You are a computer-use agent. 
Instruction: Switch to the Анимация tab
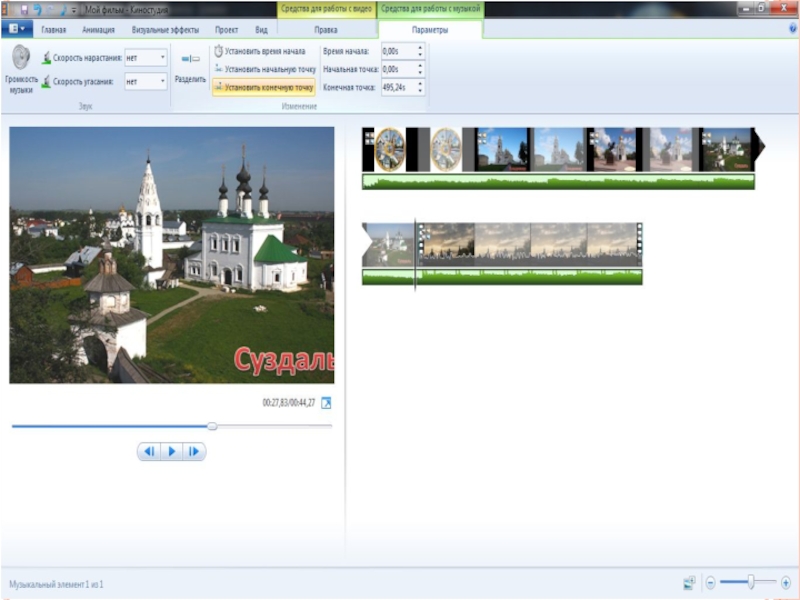pyautogui.click(x=98, y=30)
